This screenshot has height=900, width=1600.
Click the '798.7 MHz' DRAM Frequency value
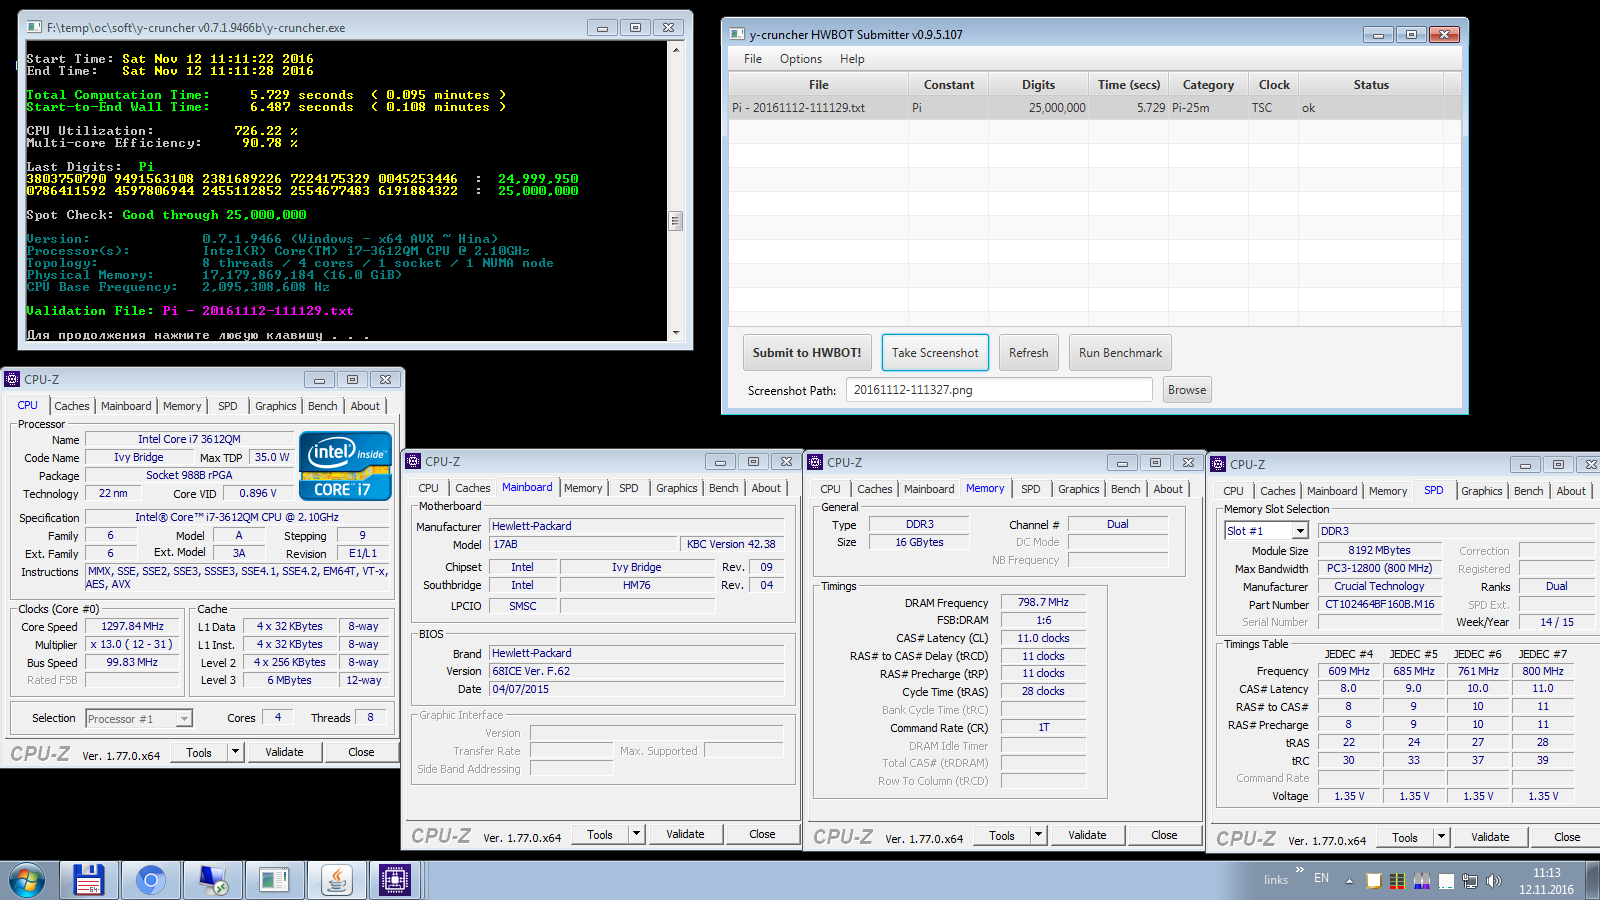click(1043, 602)
